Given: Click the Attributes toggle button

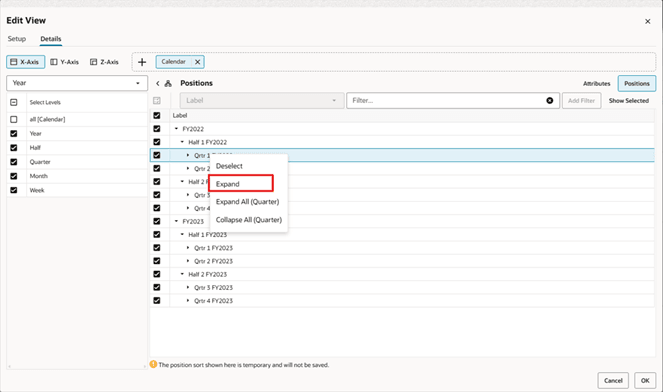Looking at the screenshot, I should click(x=596, y=84).
